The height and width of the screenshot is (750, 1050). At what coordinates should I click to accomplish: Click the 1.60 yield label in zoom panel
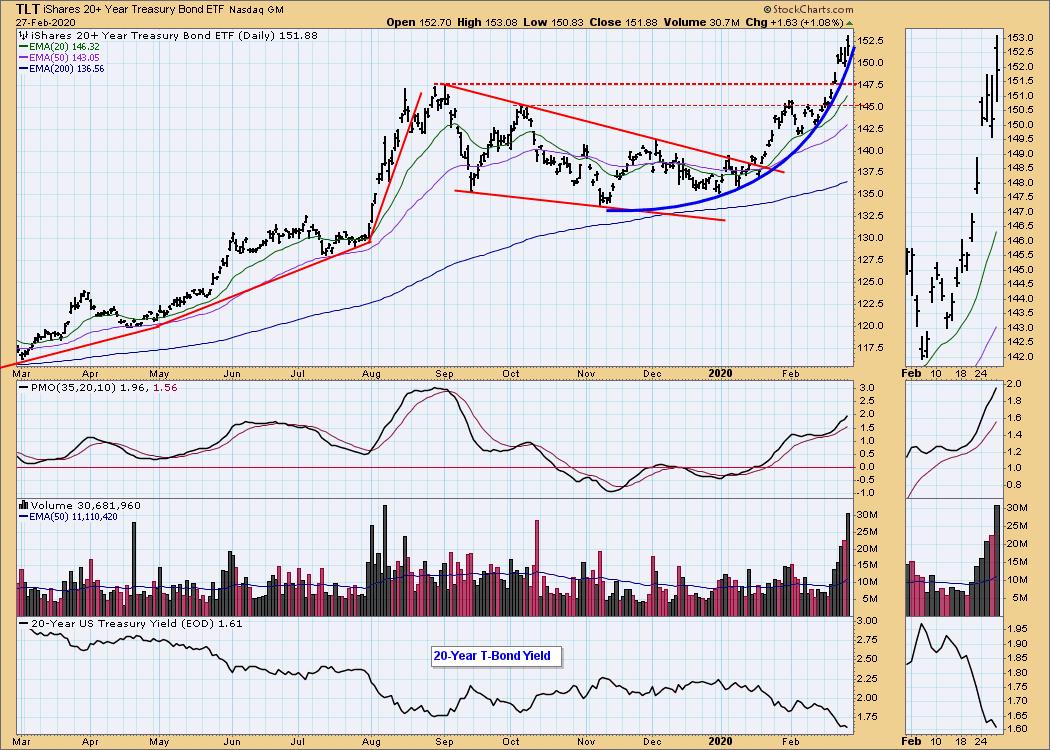(x=1016, y=729)
